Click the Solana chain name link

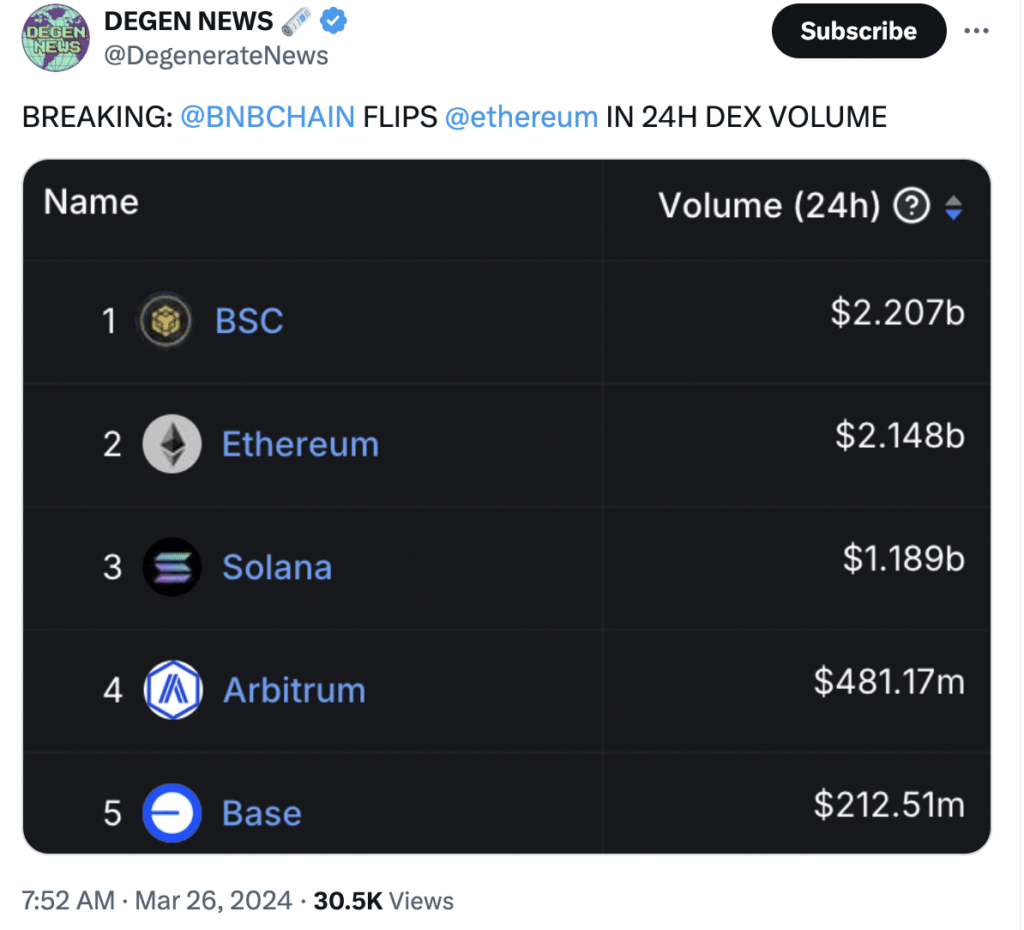277,567
